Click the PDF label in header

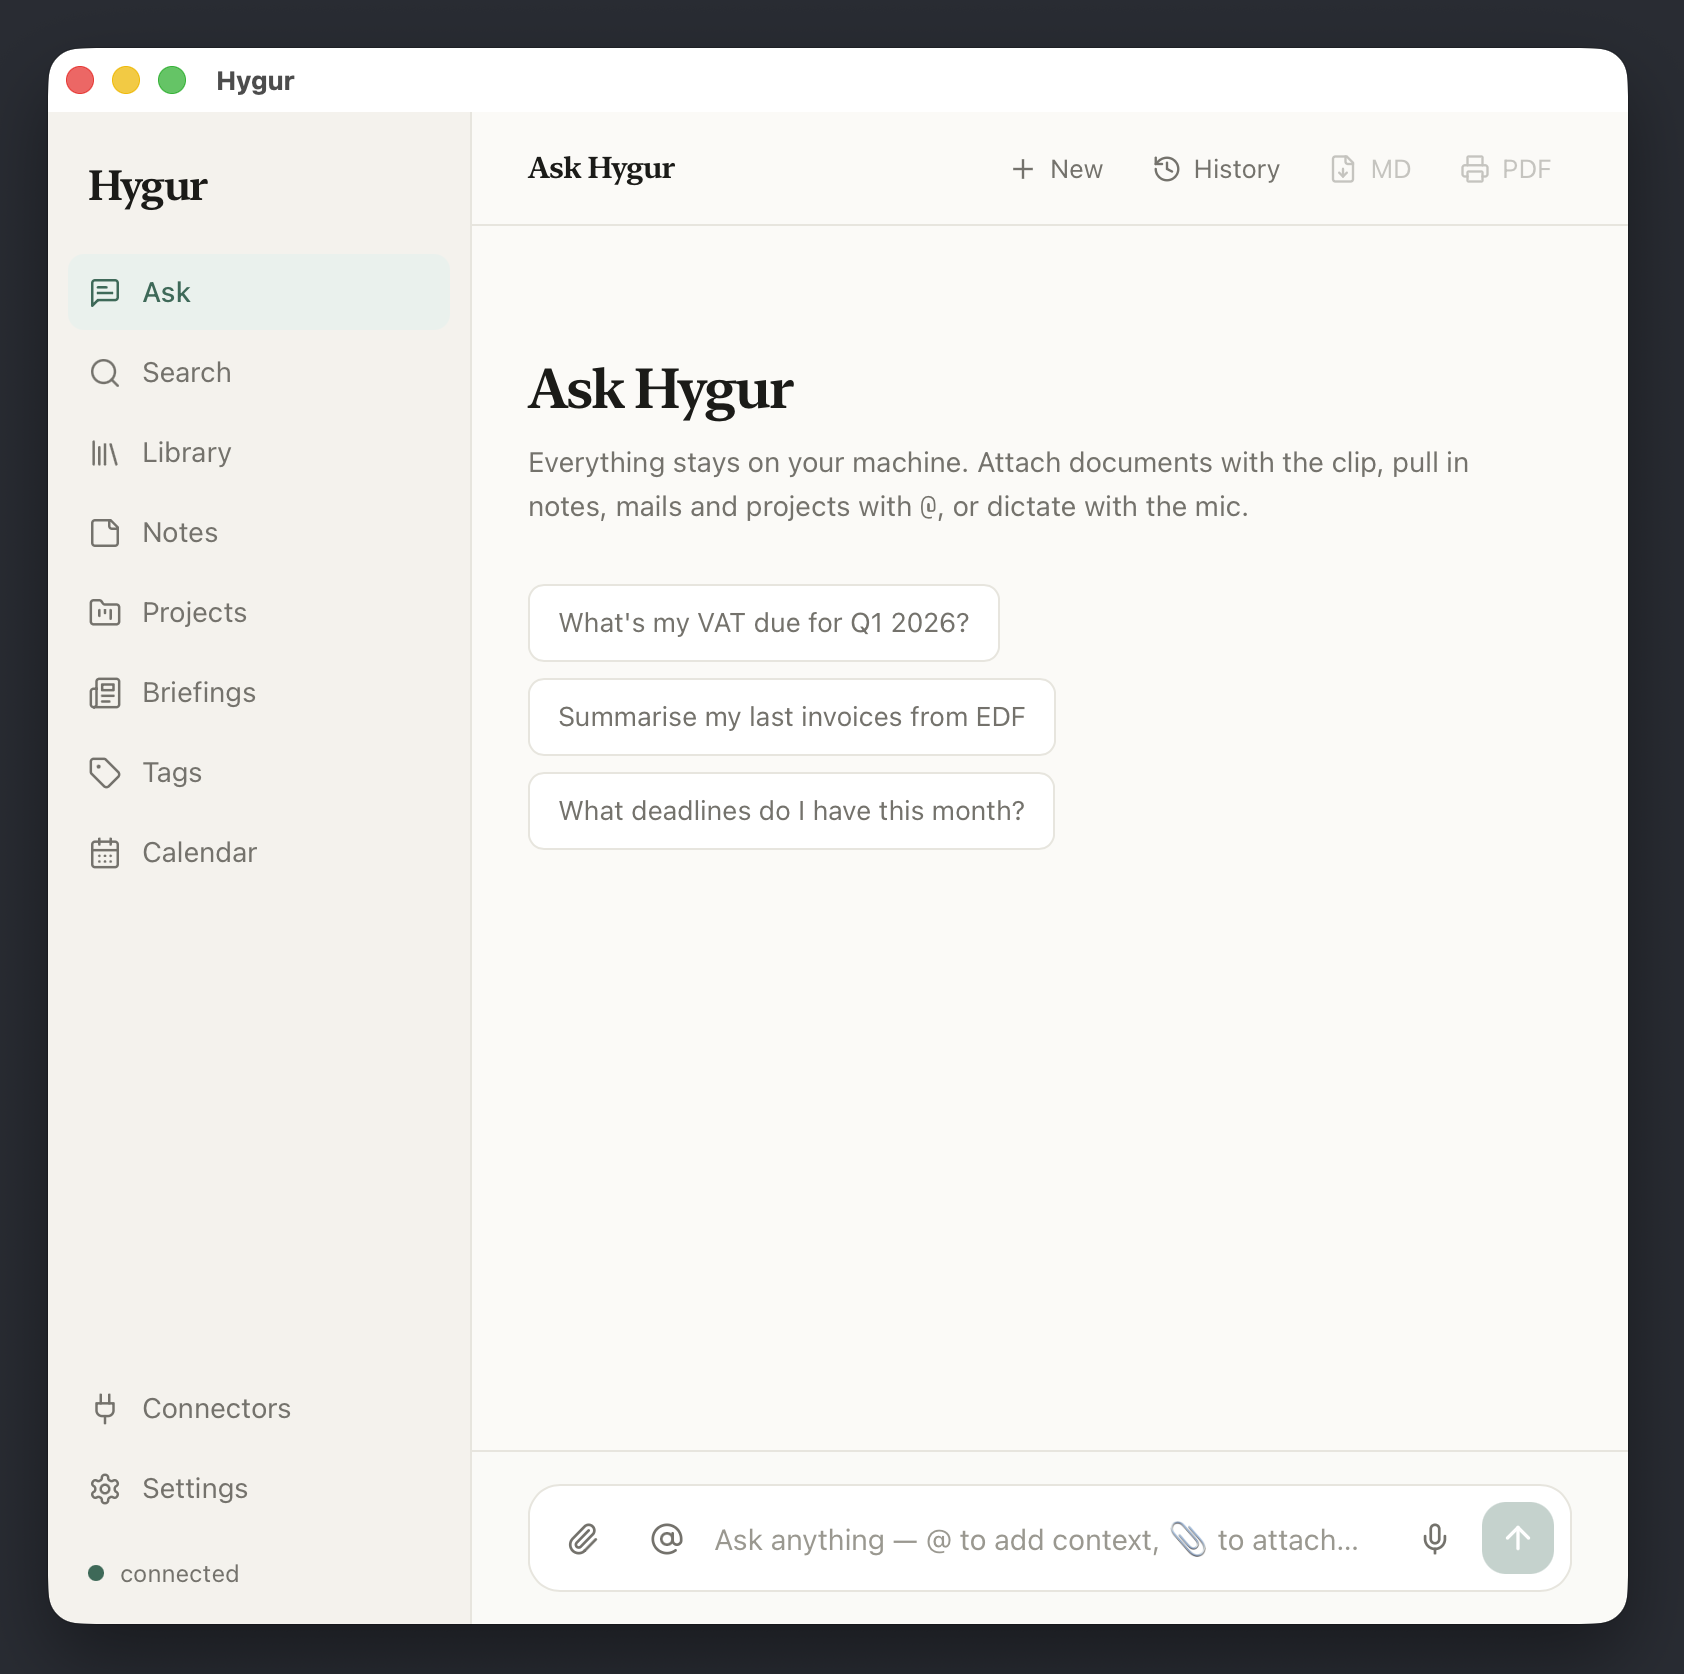pyautogui.click(x=1527, y=169)
